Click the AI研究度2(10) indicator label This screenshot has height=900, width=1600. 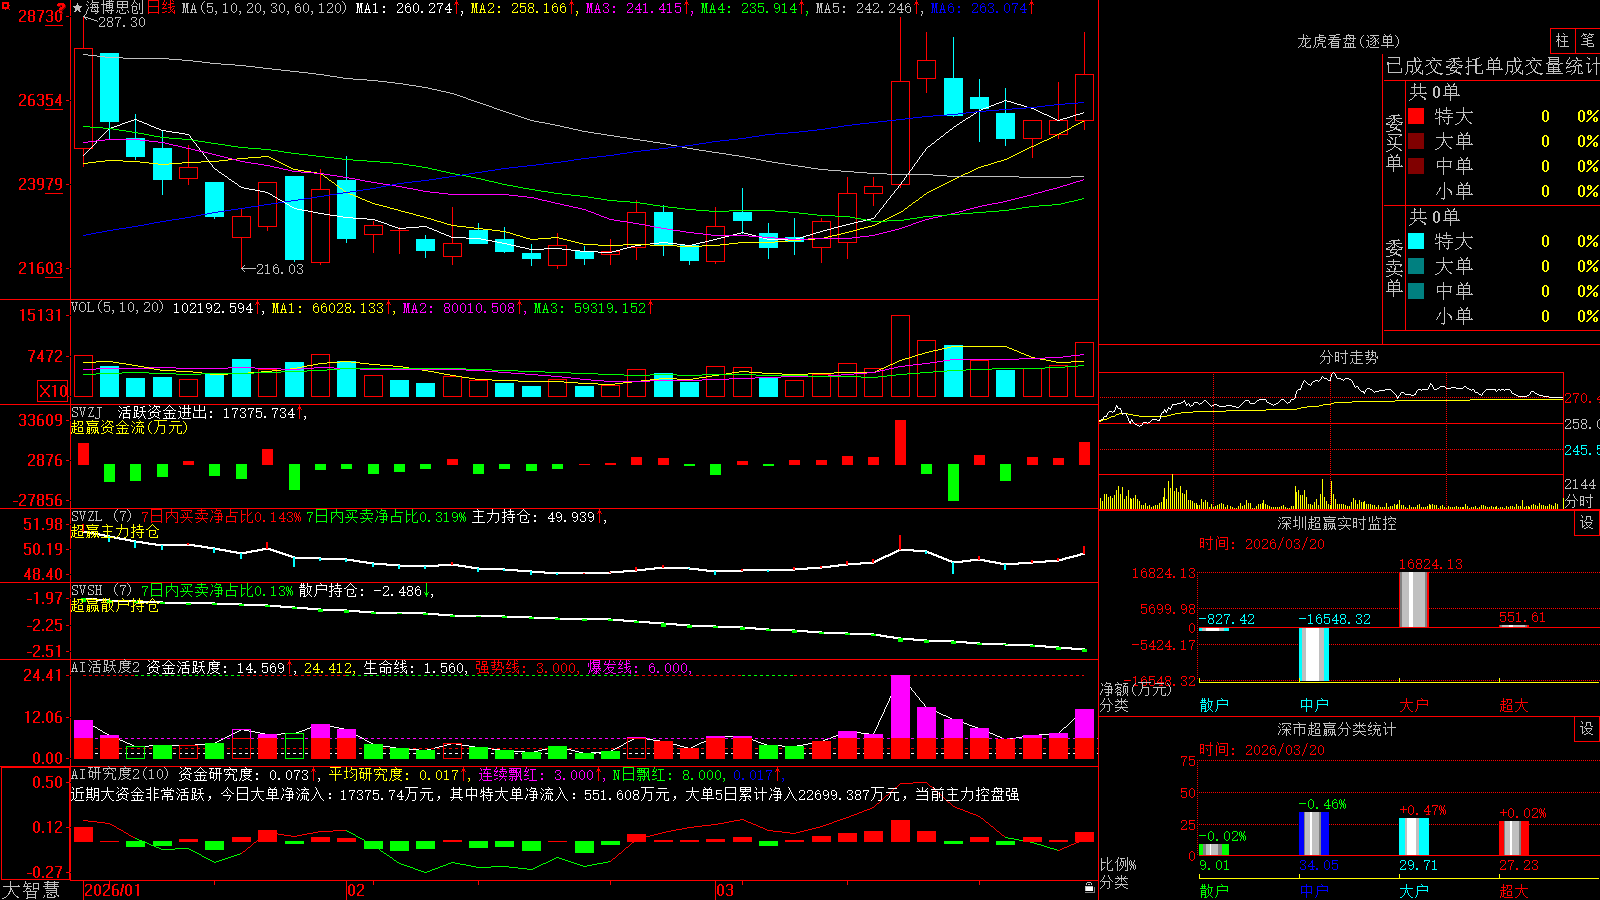120,774
